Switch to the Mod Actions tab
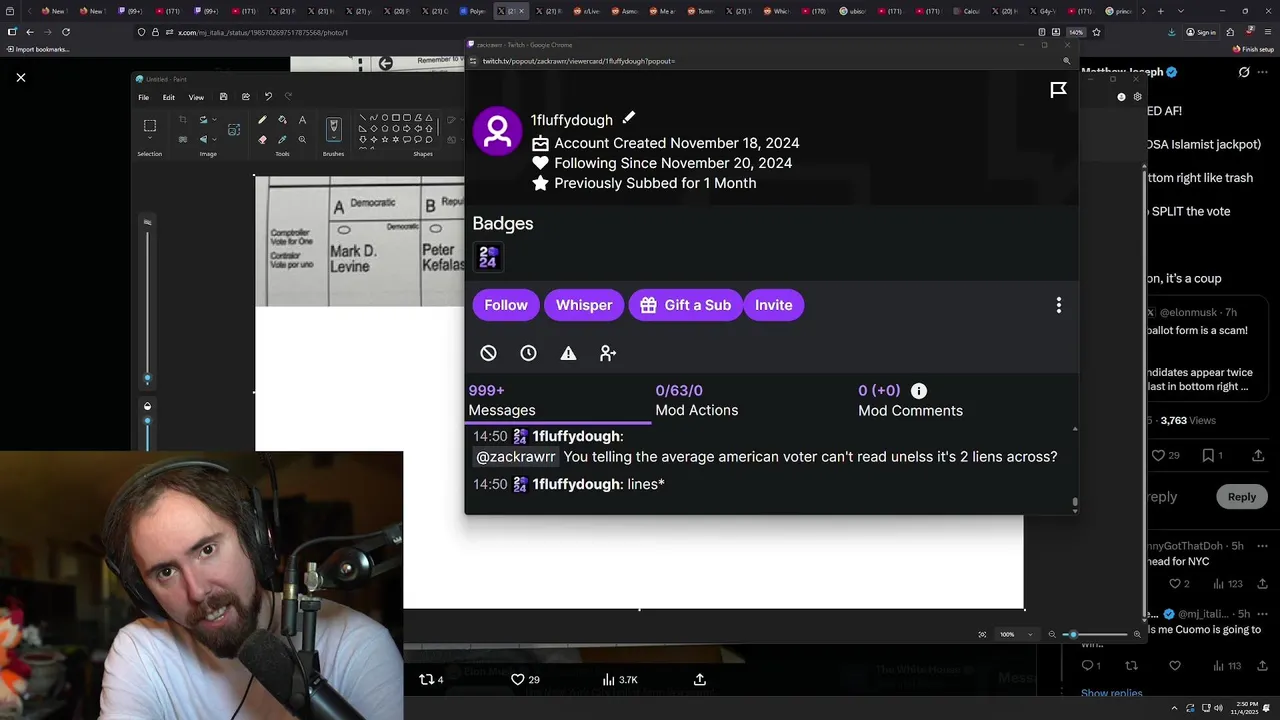The image size is (1280, 720). (697, 400)
